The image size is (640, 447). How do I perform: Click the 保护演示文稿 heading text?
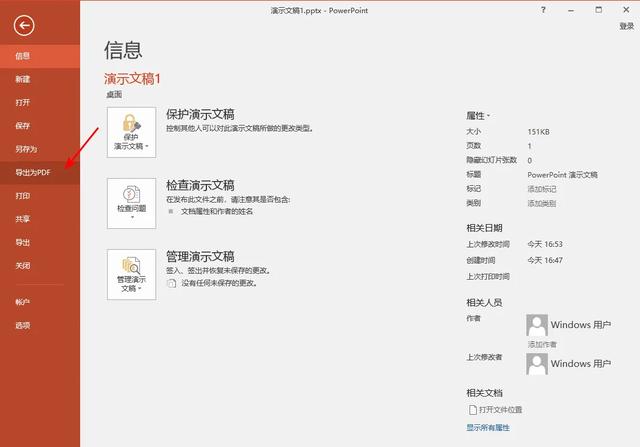(200, 114)
